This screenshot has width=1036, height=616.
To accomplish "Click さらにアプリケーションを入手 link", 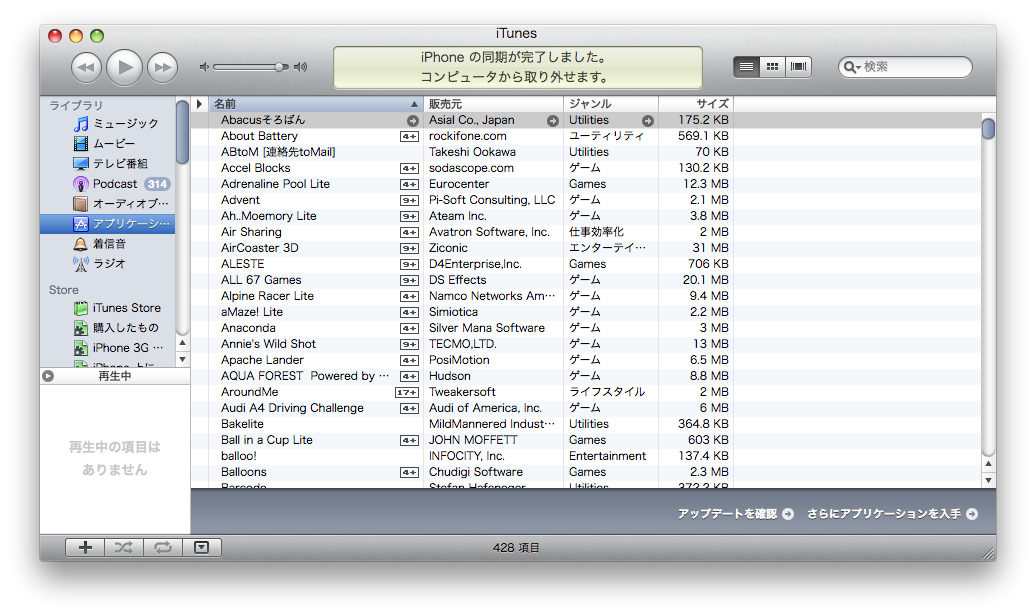I will coord(892,514).
